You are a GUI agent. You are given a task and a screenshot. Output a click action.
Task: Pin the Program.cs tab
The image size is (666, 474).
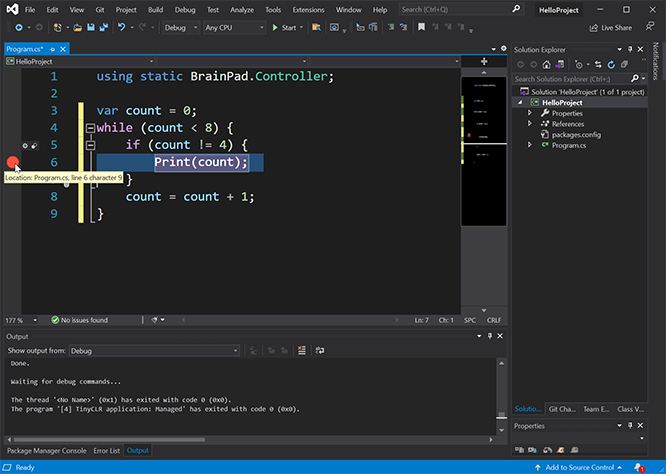point(53,49)
